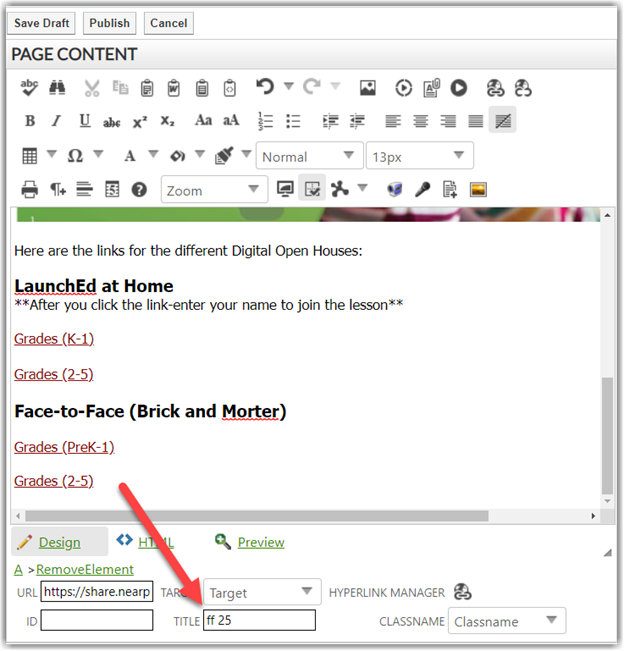The height and width of the screenshot is (651, 624).
Task: Open the Document Manager paperclip icon
Action: pyautogui.click(x=431, y=88)
